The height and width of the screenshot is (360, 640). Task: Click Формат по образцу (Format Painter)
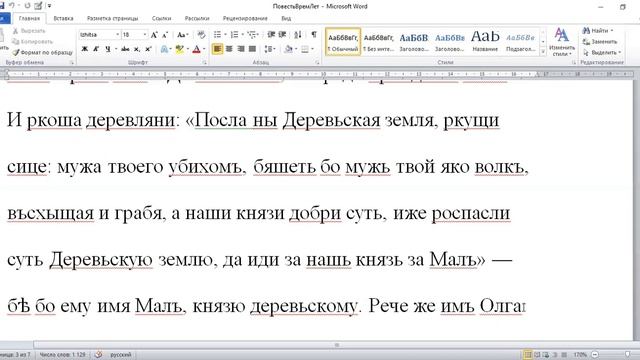pos(42,52)
